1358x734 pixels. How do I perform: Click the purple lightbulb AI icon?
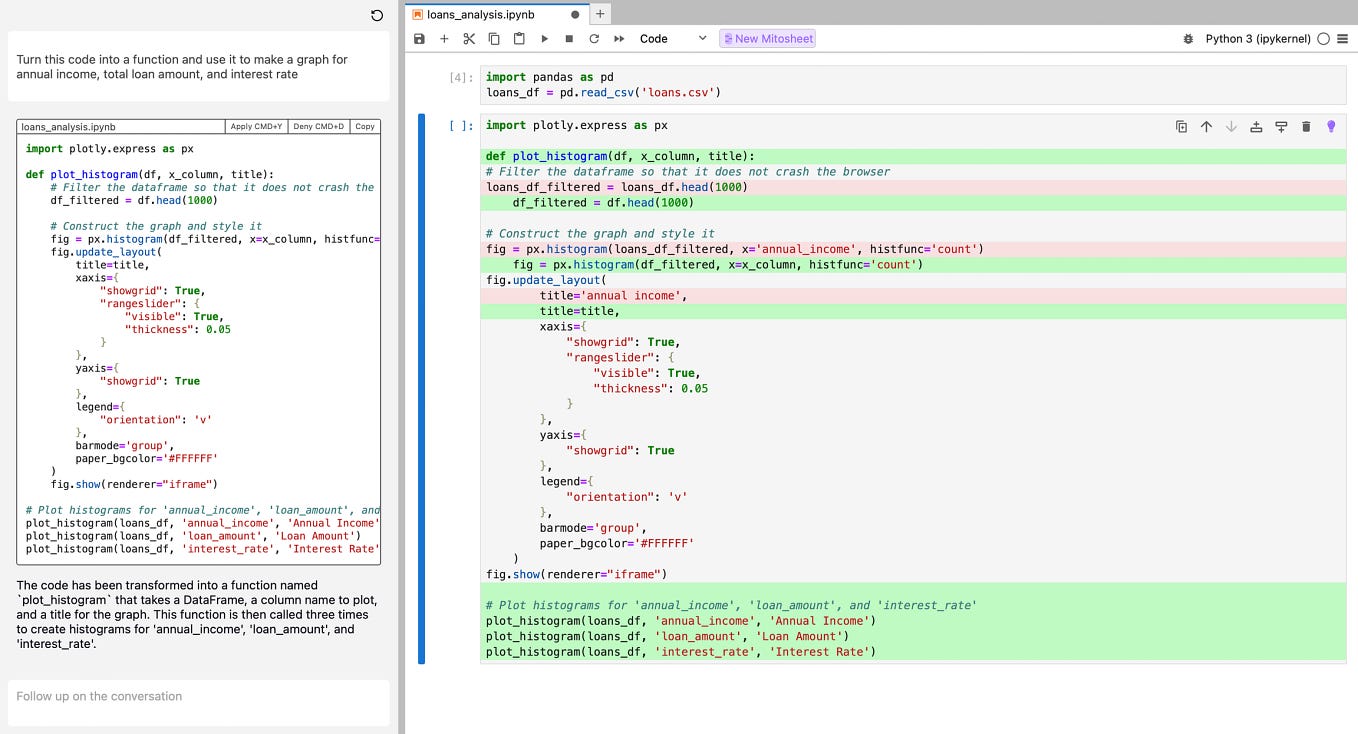1331,127
